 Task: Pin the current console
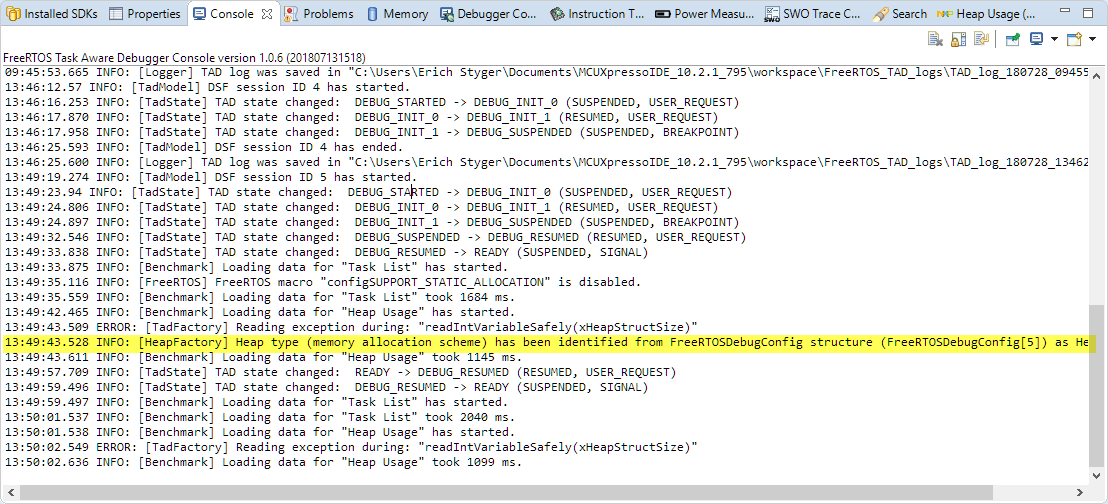[1012, 40]
